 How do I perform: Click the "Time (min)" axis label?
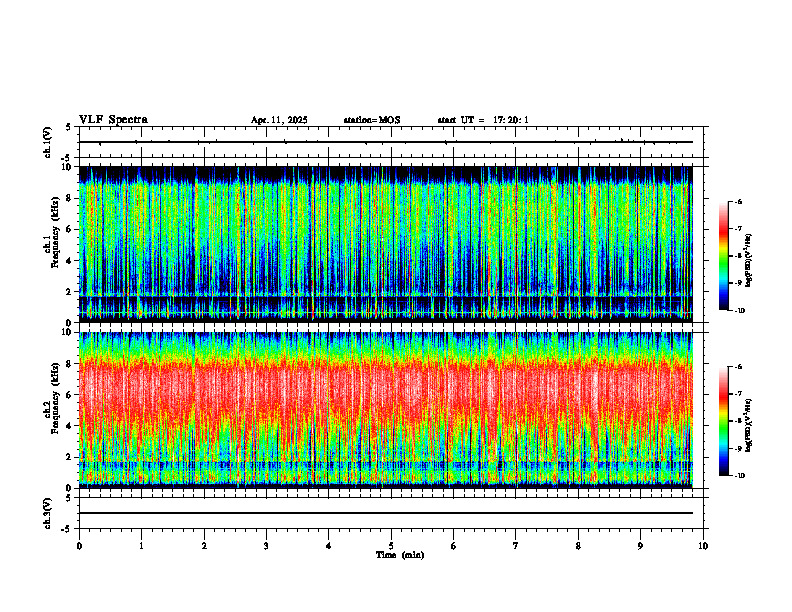400,555
